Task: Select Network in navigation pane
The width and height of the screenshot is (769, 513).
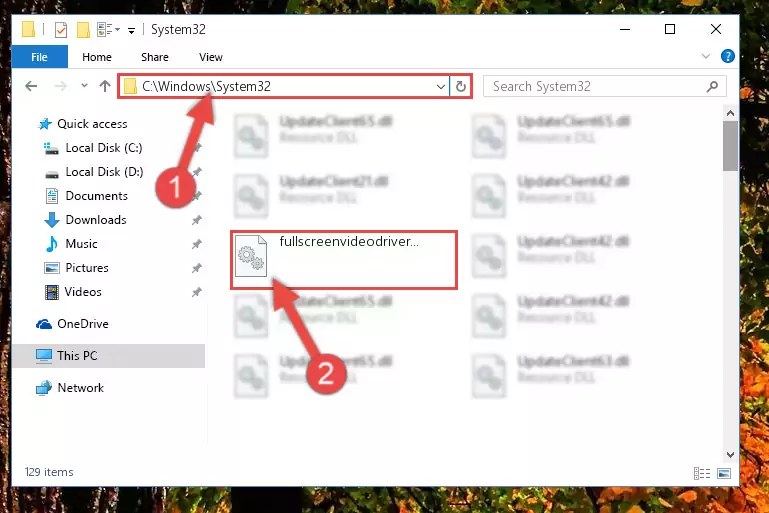Action: (80, 388)
